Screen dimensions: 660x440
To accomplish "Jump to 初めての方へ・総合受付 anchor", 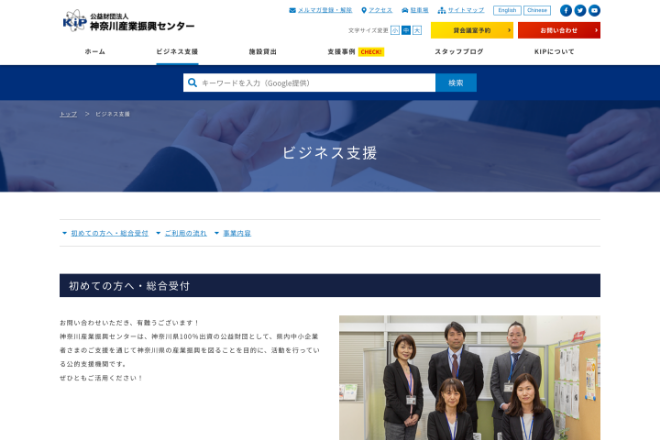I will (x=108, y=233).
